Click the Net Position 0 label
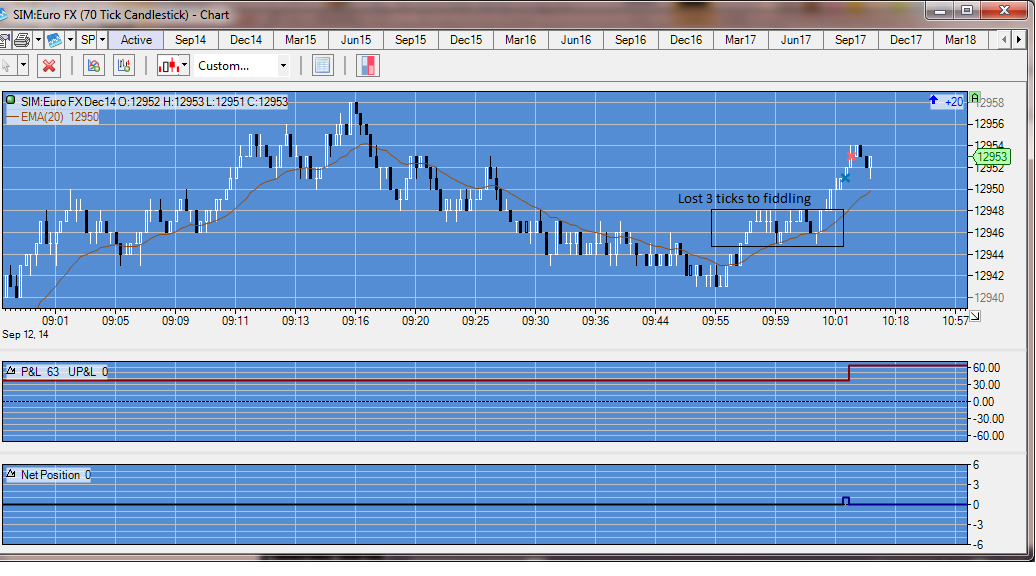Image resolution: width=1036 pixels, height=576 pixels. pos(56,474)
